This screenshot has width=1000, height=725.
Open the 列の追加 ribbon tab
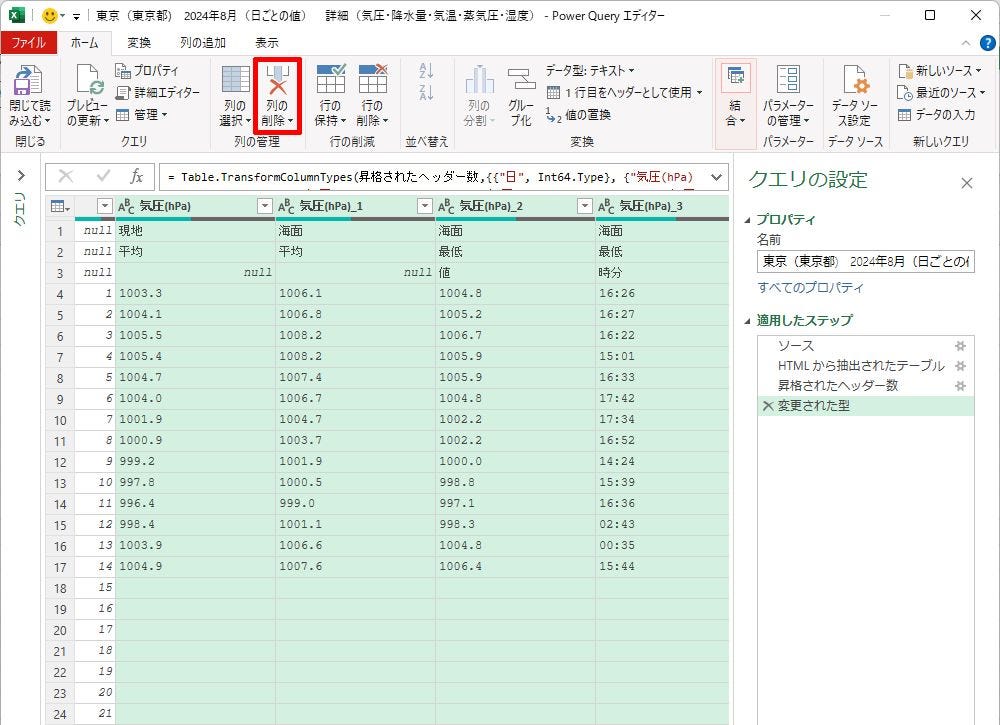tap(202, 43)
